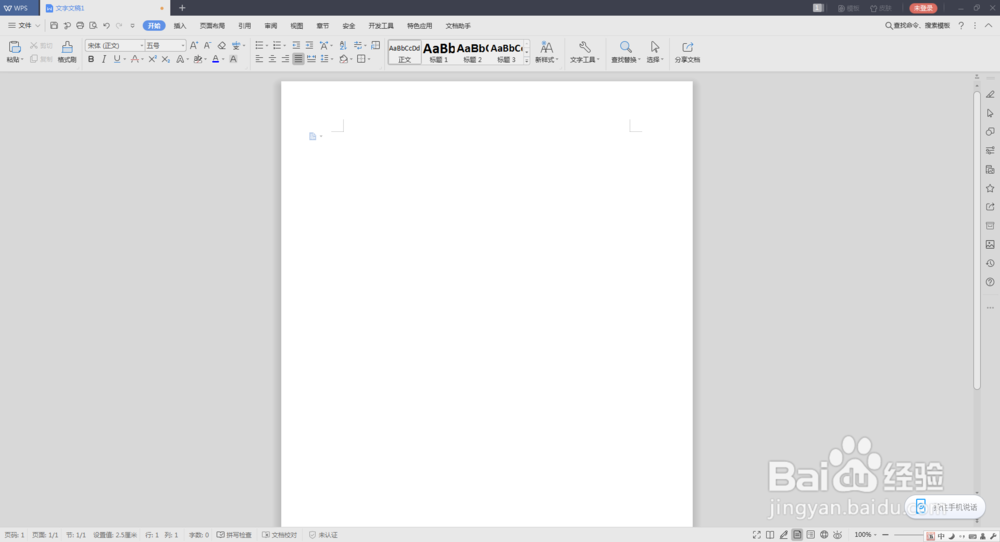1000x542 pixels.
Task: Open the history clock icon in sidebar
Action: [990, 263]
